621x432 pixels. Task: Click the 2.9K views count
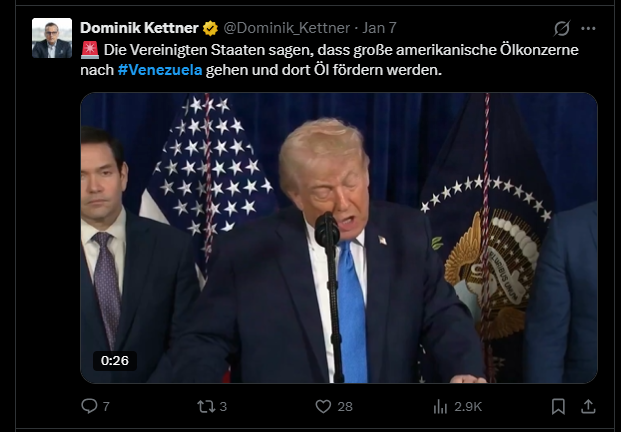(x=468, y=407)
